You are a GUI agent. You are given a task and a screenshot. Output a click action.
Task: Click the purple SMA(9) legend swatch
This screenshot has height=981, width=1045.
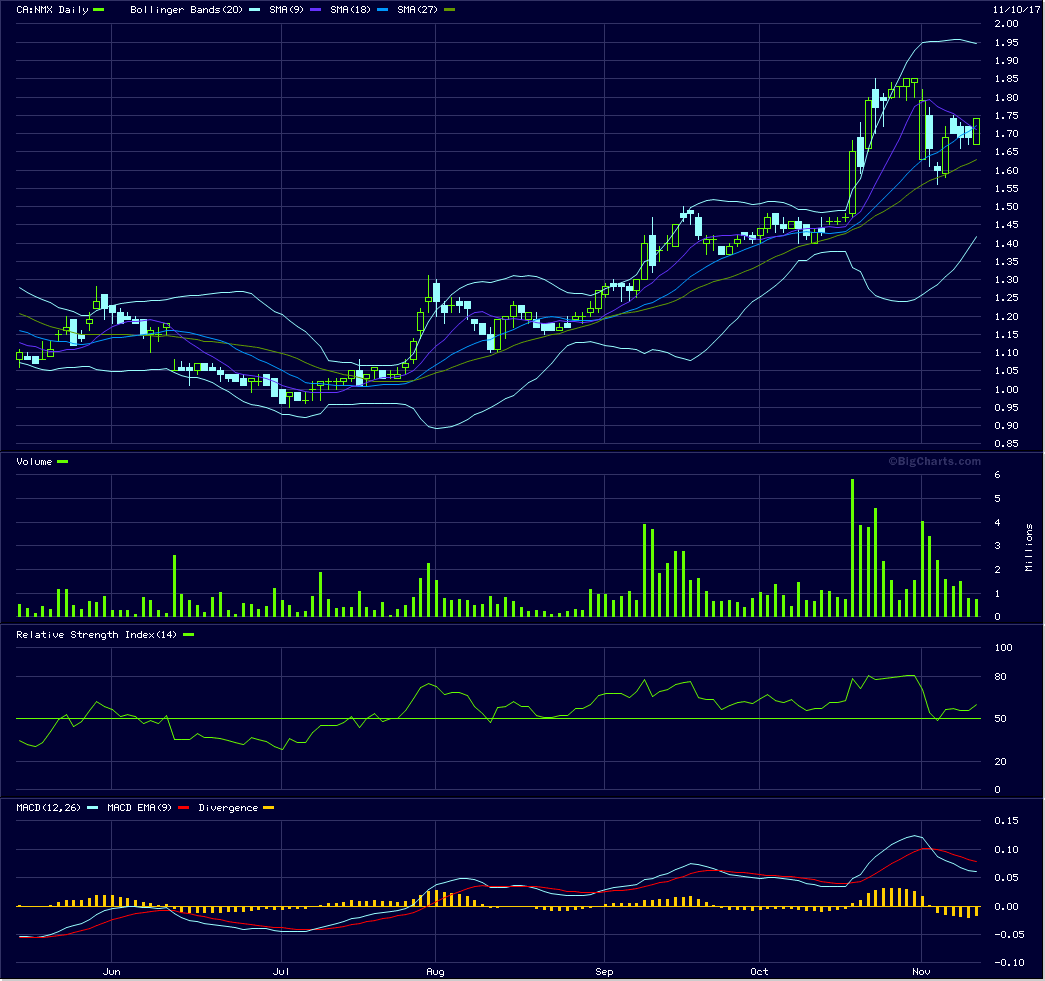315,9
